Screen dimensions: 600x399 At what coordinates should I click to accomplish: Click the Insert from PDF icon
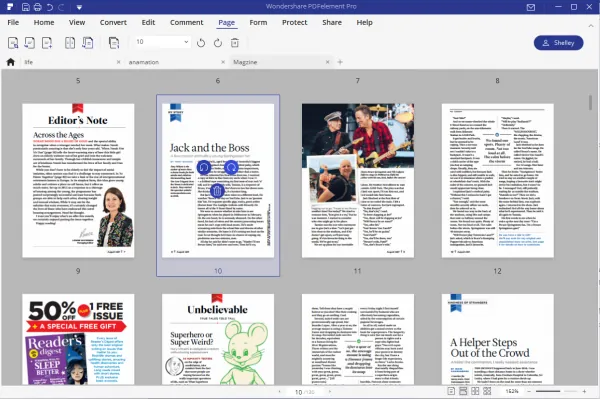coord(88,42)
